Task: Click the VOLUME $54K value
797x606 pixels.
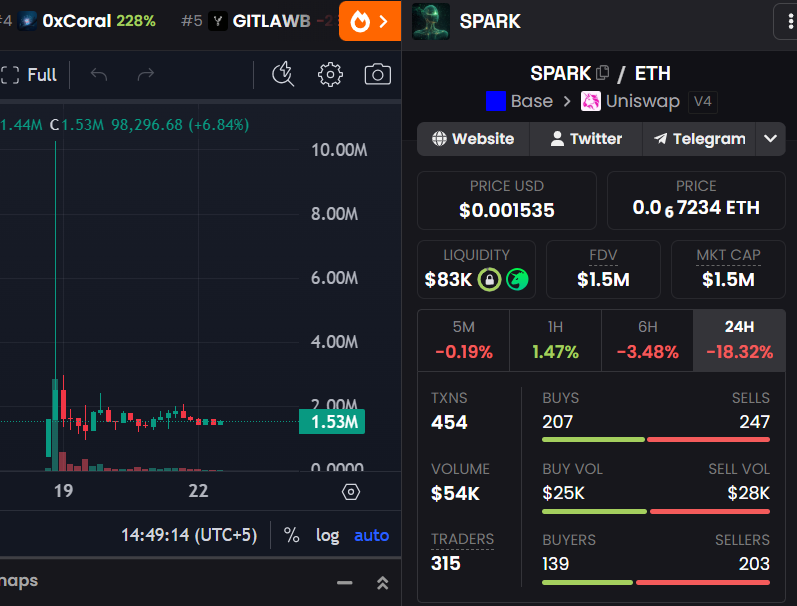Action: (455, 493)
